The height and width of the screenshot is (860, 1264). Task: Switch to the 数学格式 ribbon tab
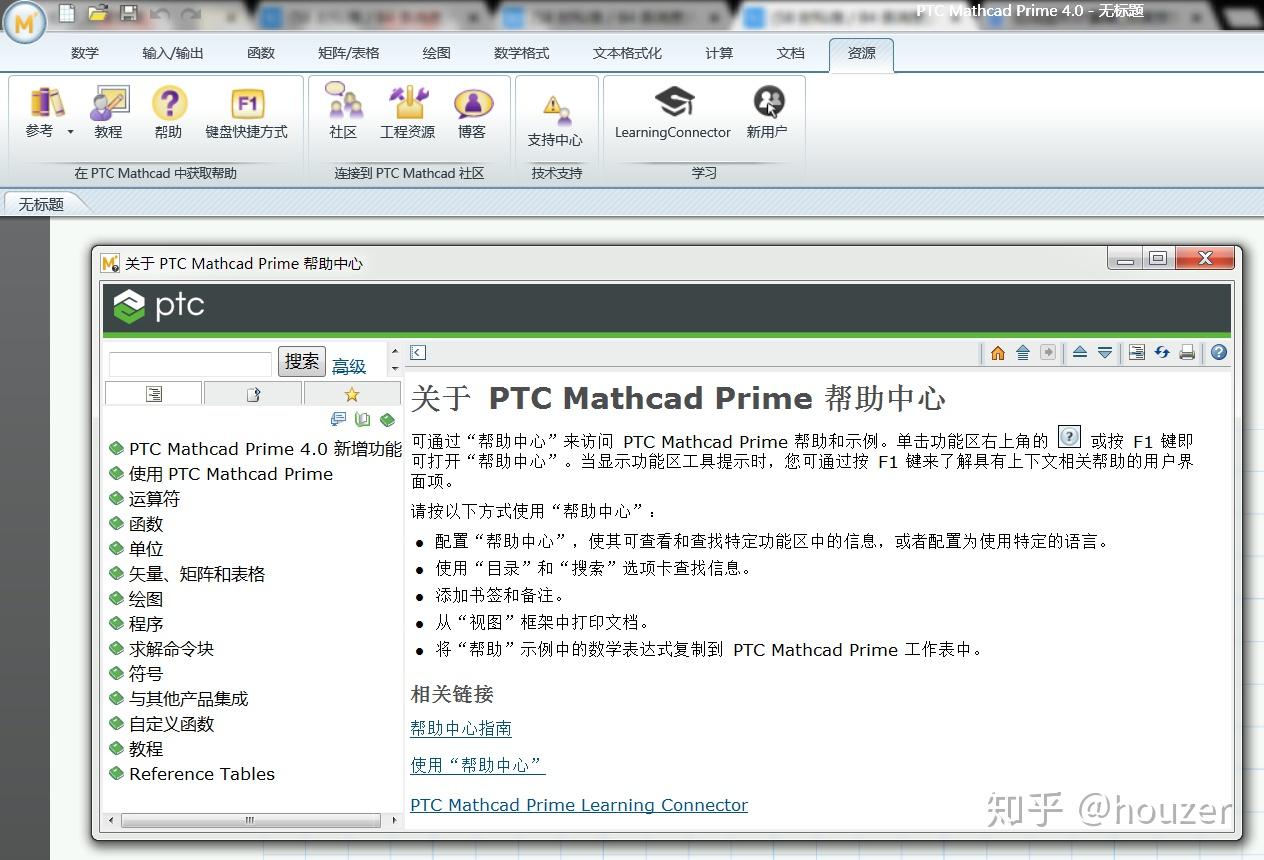click(521, 53)
